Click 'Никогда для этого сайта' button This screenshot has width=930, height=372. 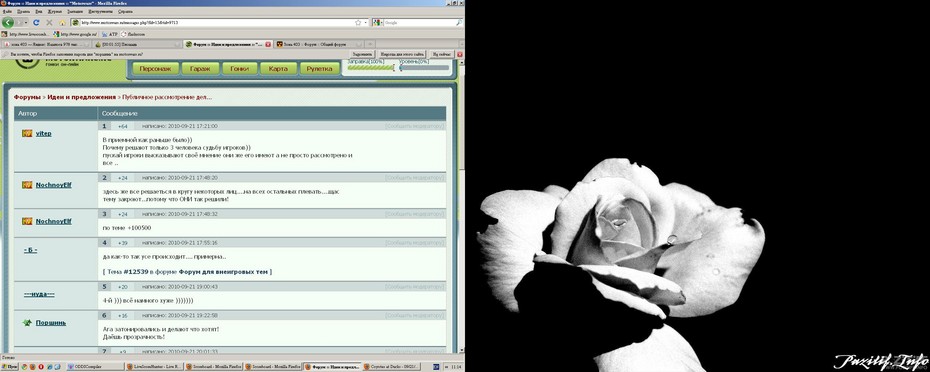[x=403, y=54]
